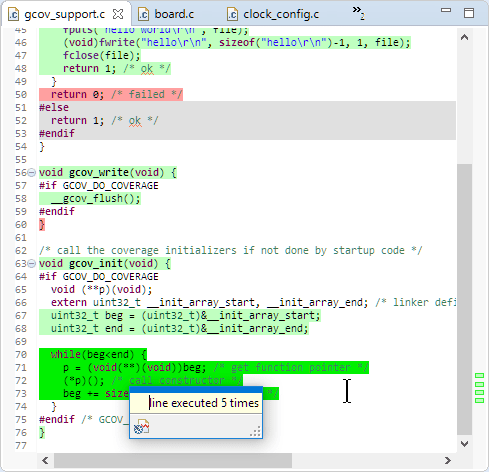
Task: Collapse the gcov_init function fold marker
Action: click(31, 264)
